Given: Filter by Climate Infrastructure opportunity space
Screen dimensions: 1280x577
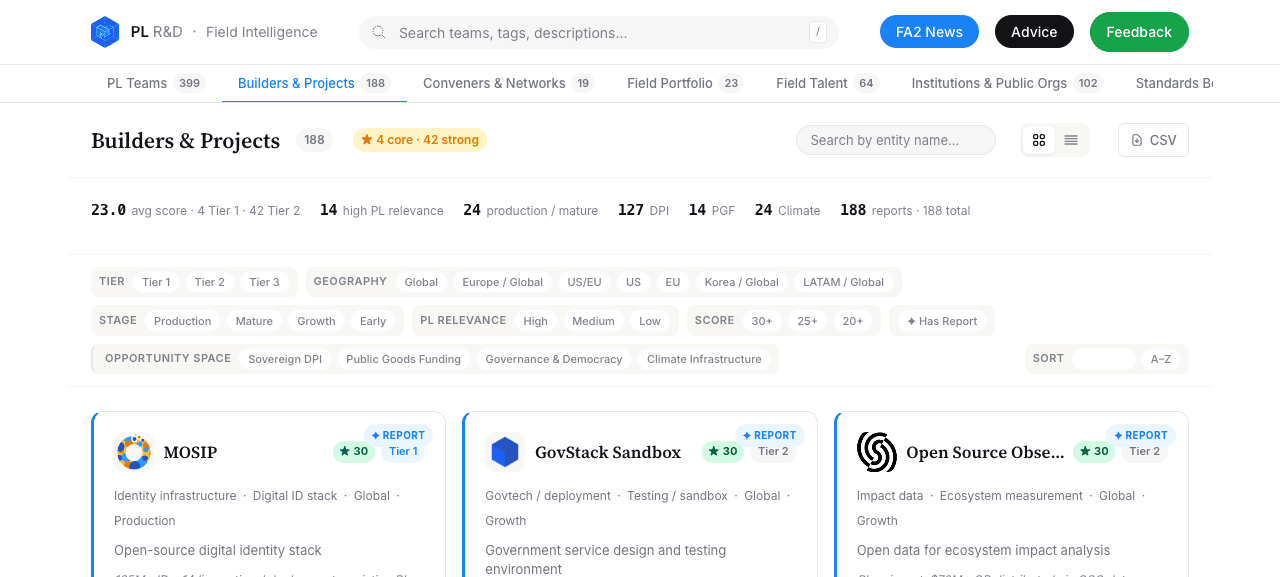Looking at the screenshot, I should pos(704,359).
